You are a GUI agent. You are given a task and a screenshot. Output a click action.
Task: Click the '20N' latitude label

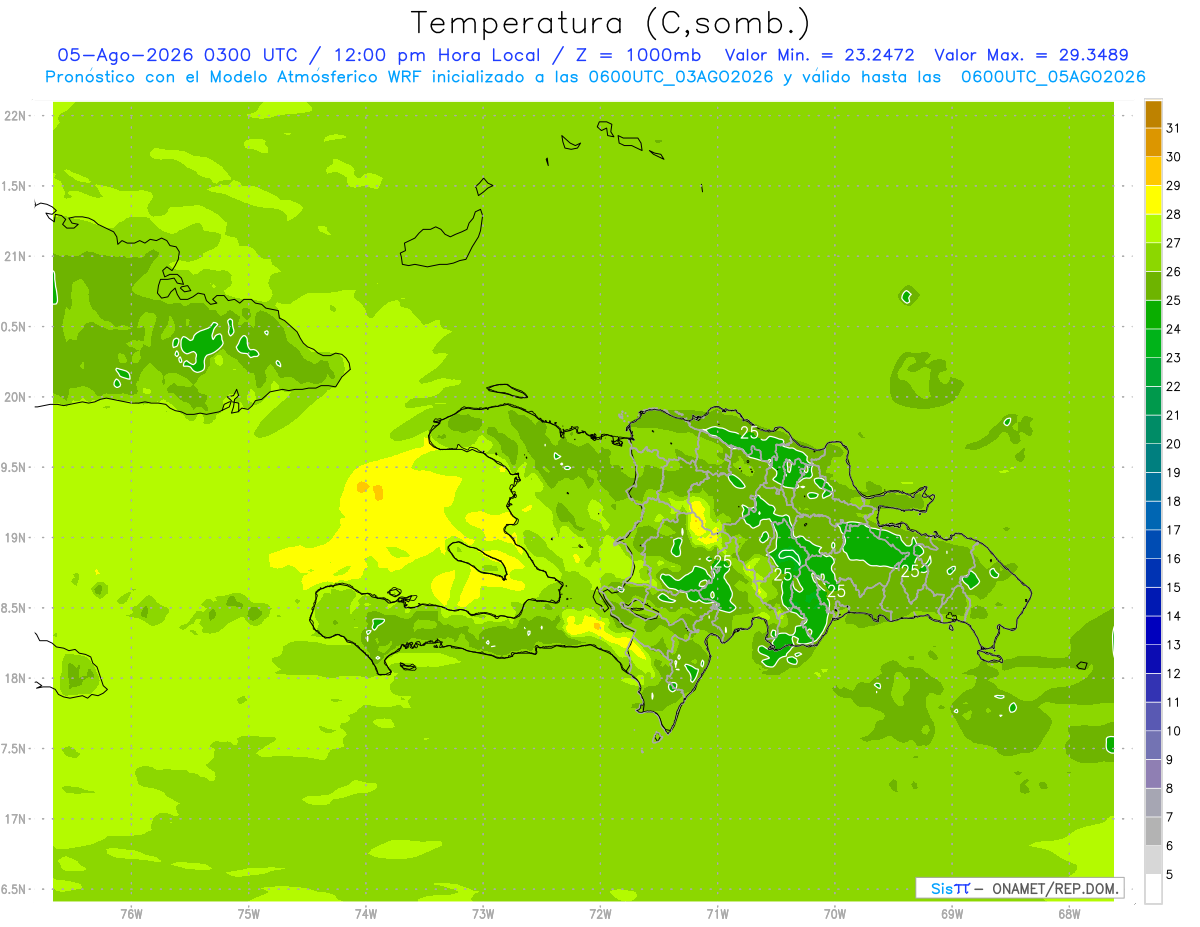pyautogui.click(x=15, y=397)
